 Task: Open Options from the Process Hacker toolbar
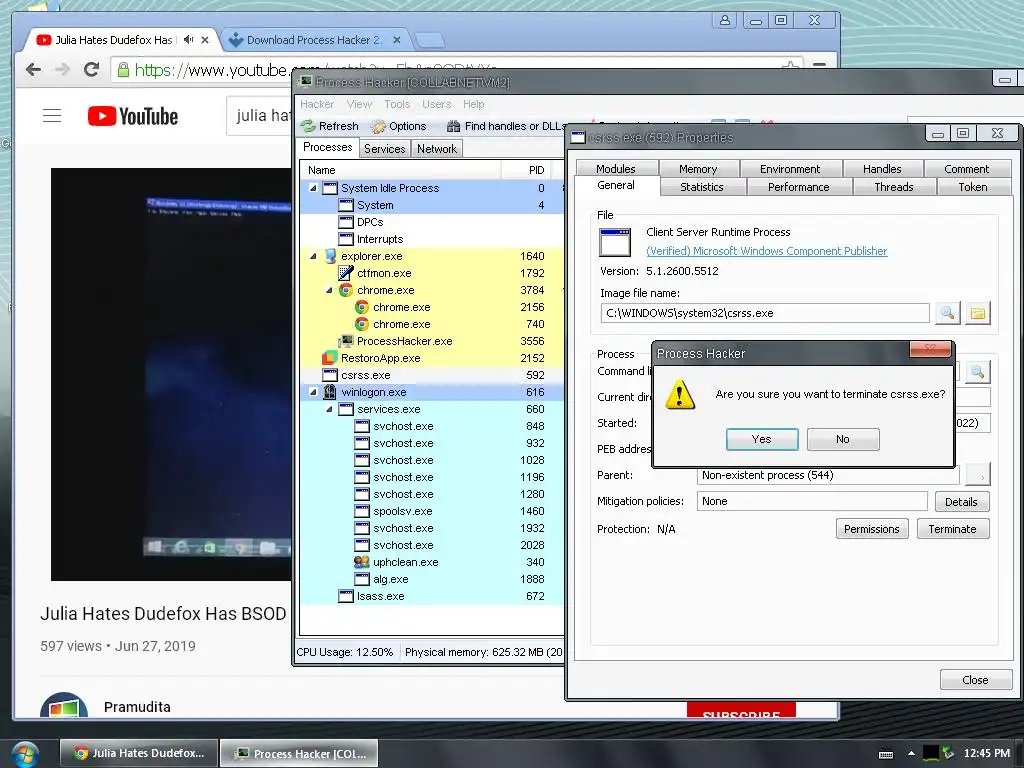pos(399,126)
